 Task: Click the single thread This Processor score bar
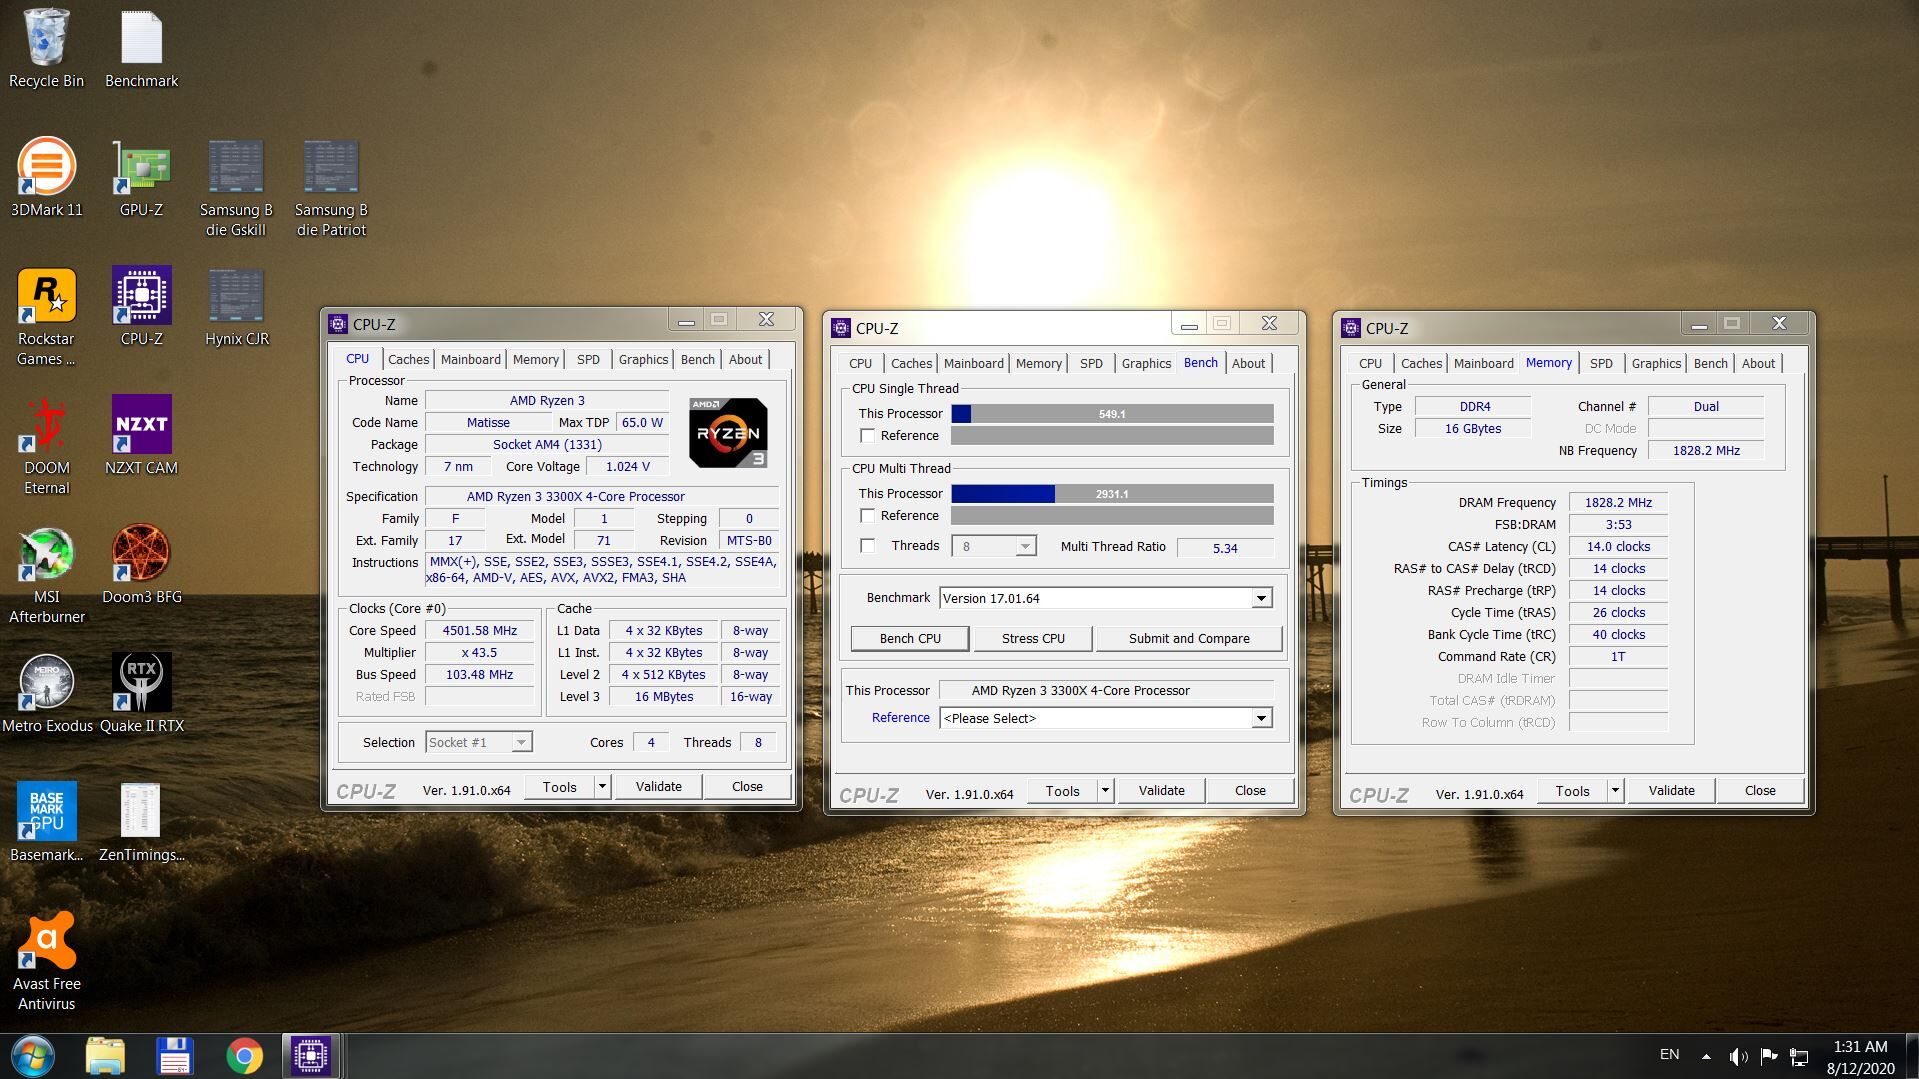(1112, 414)
